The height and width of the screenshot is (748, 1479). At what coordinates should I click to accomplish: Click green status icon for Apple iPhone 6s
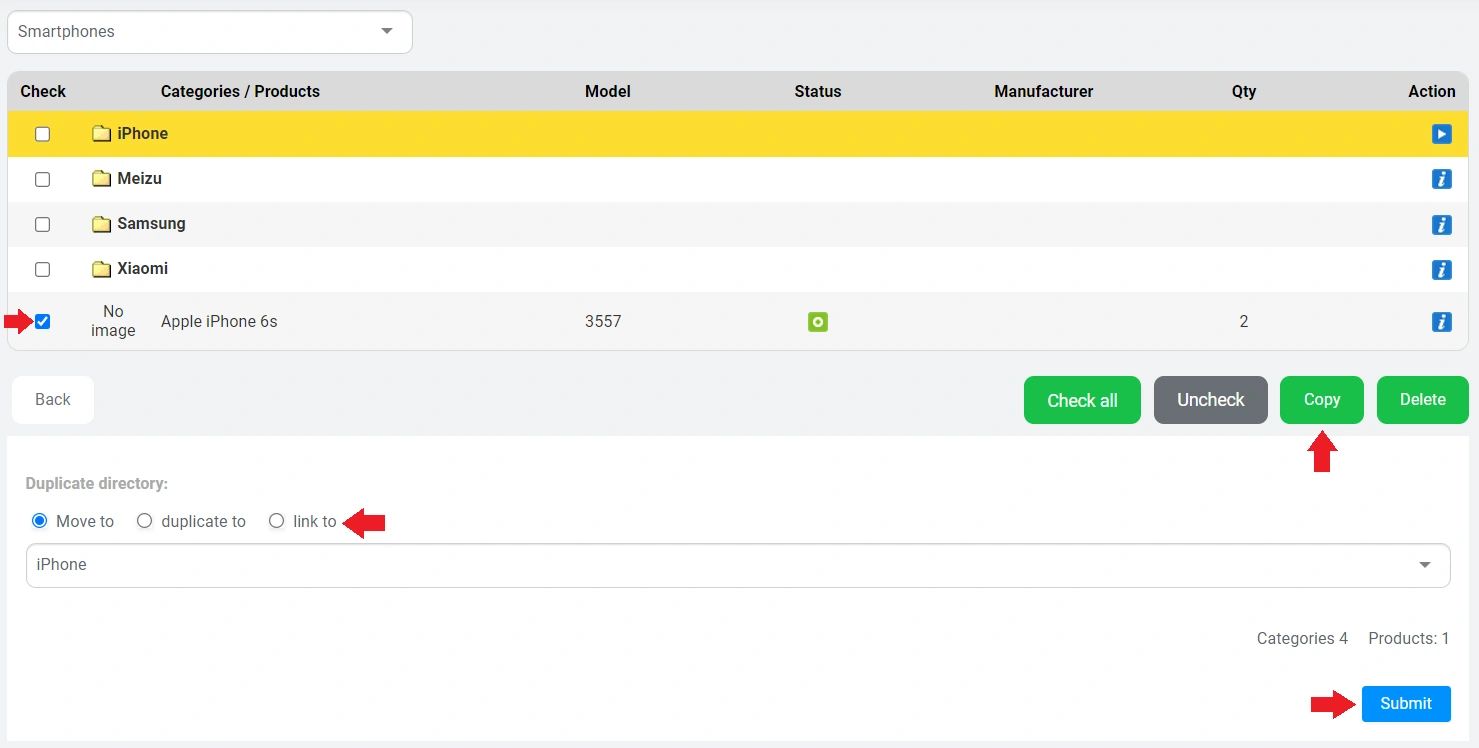tap(818, 322)
